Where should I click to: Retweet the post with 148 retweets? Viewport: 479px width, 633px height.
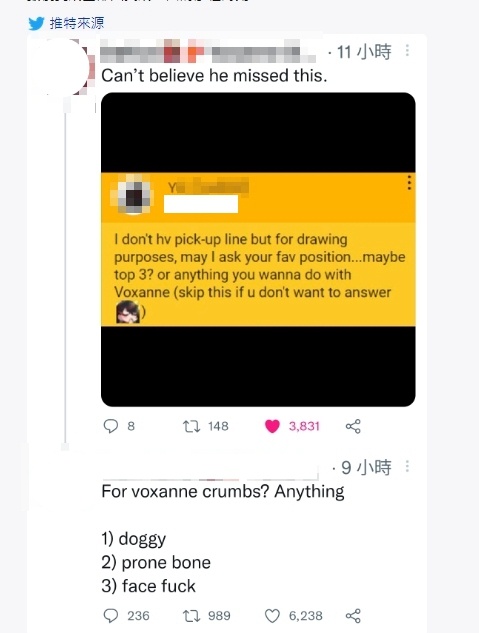pyautogui.click(x=191, y=426)
